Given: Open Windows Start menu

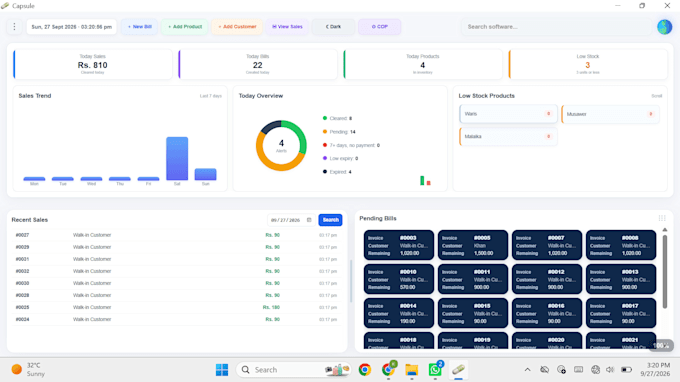Looking at the screenshot, I should pyautogui.click(x=222, y=370).
